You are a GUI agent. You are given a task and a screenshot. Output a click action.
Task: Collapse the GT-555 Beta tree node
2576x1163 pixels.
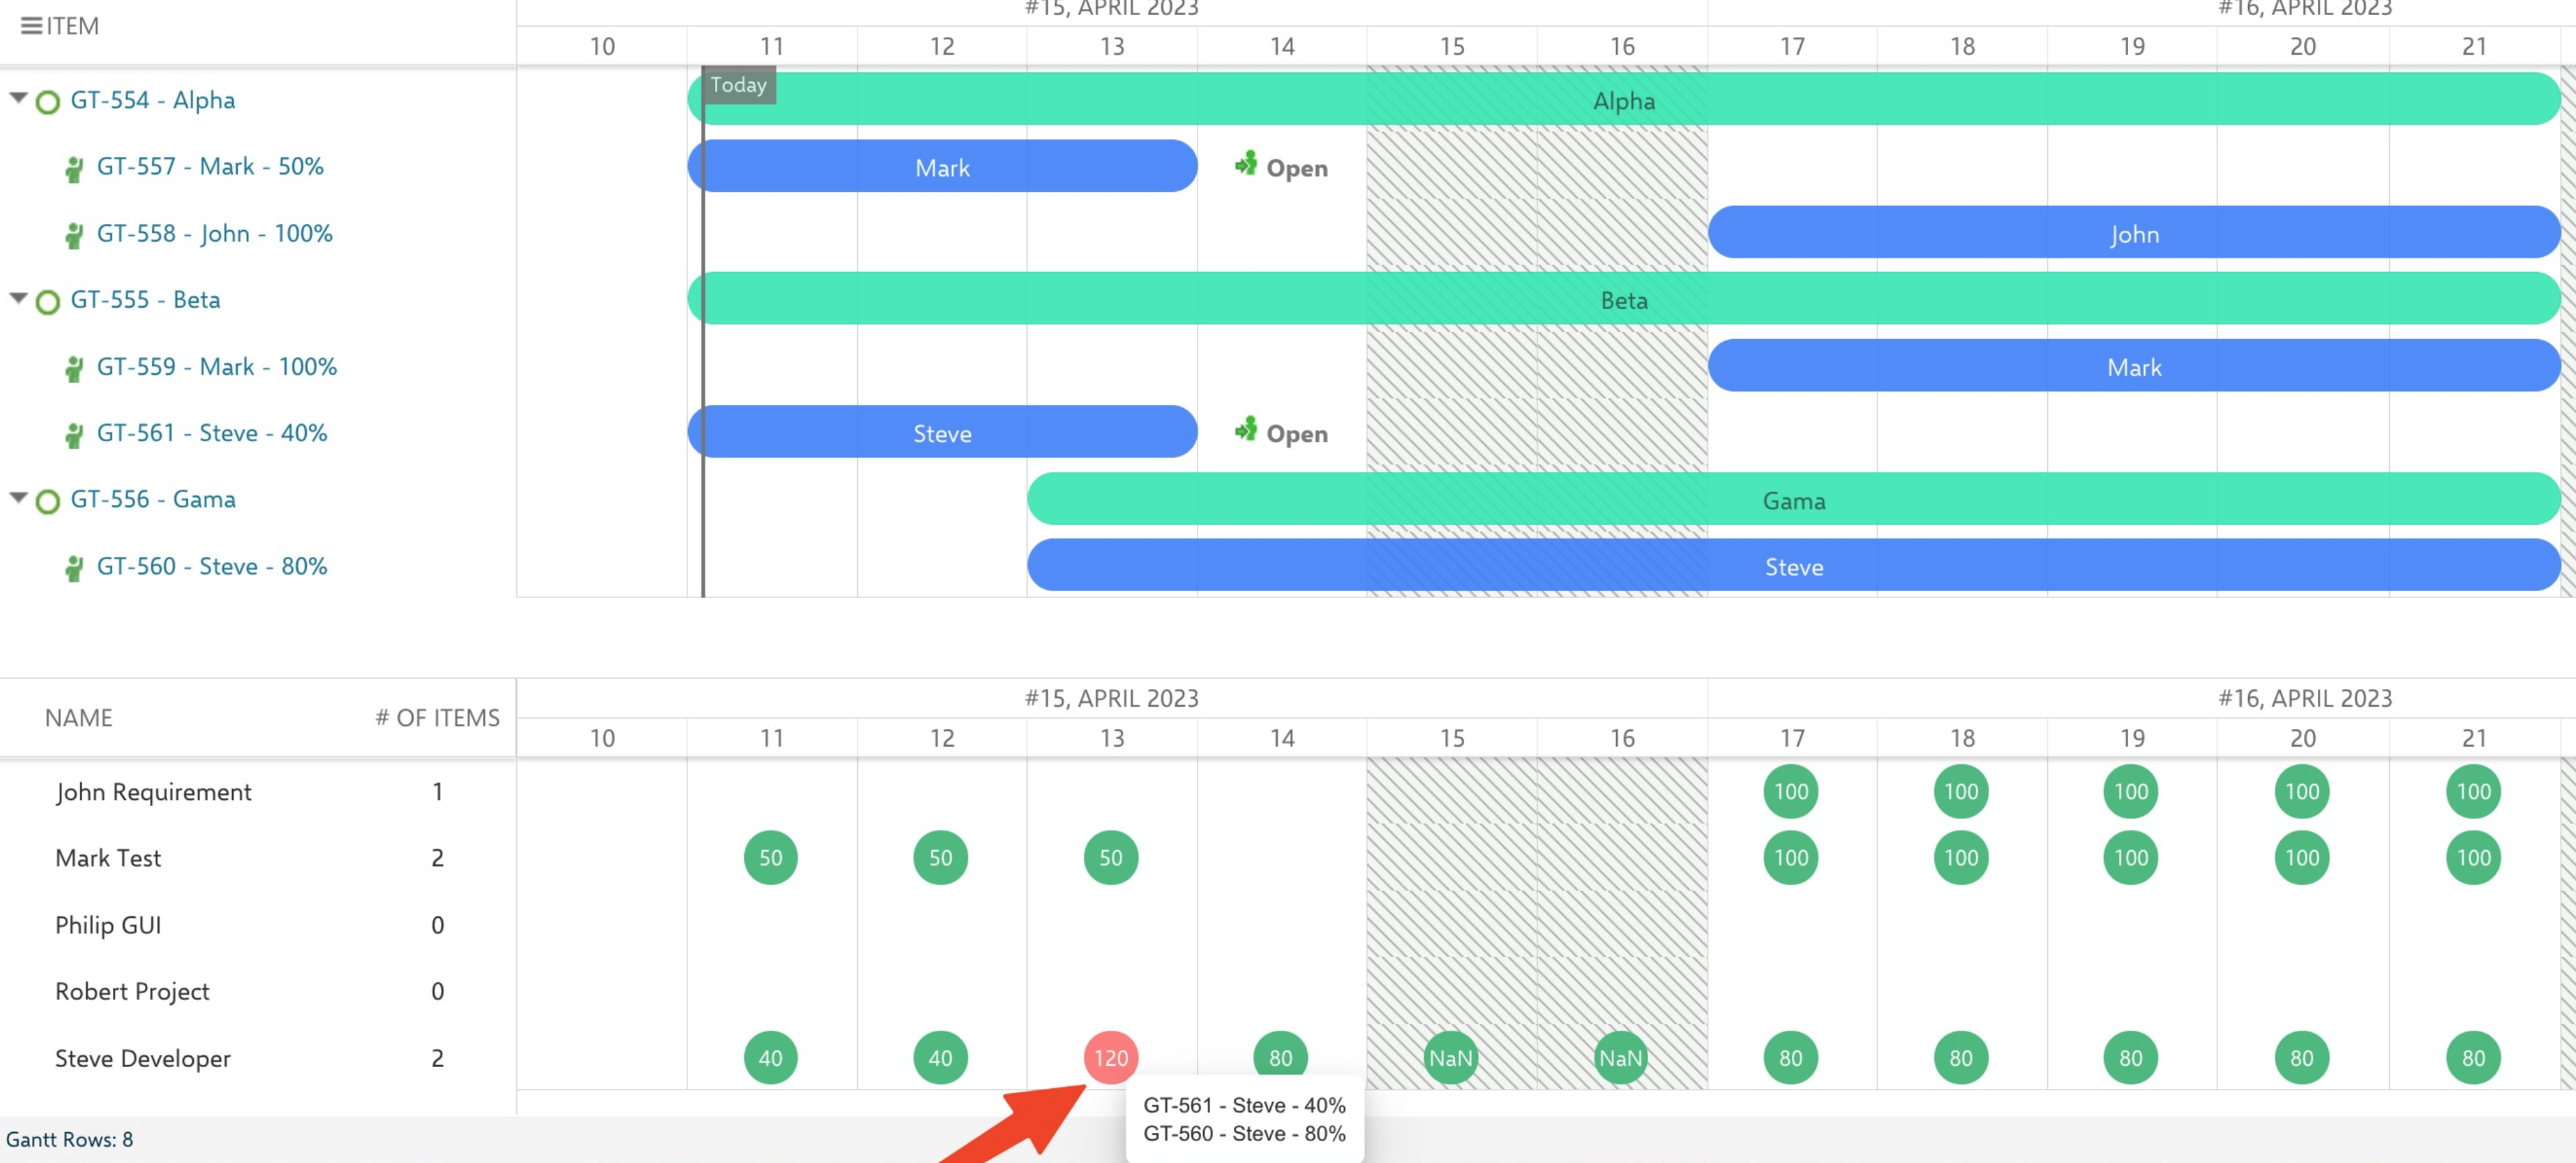tap(18, 298)
